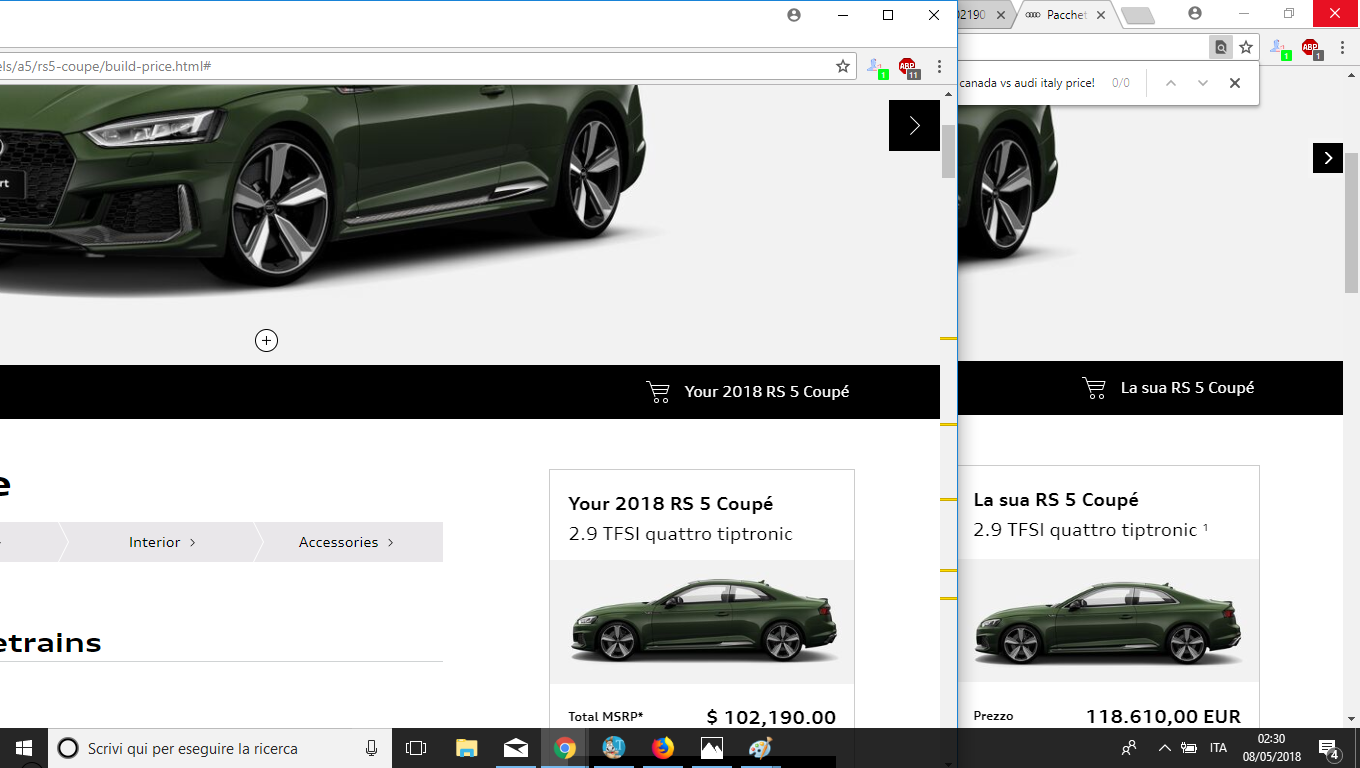Open Firefox from the taskbar
Screen dimensions: 1360x768
click(662, 748)
